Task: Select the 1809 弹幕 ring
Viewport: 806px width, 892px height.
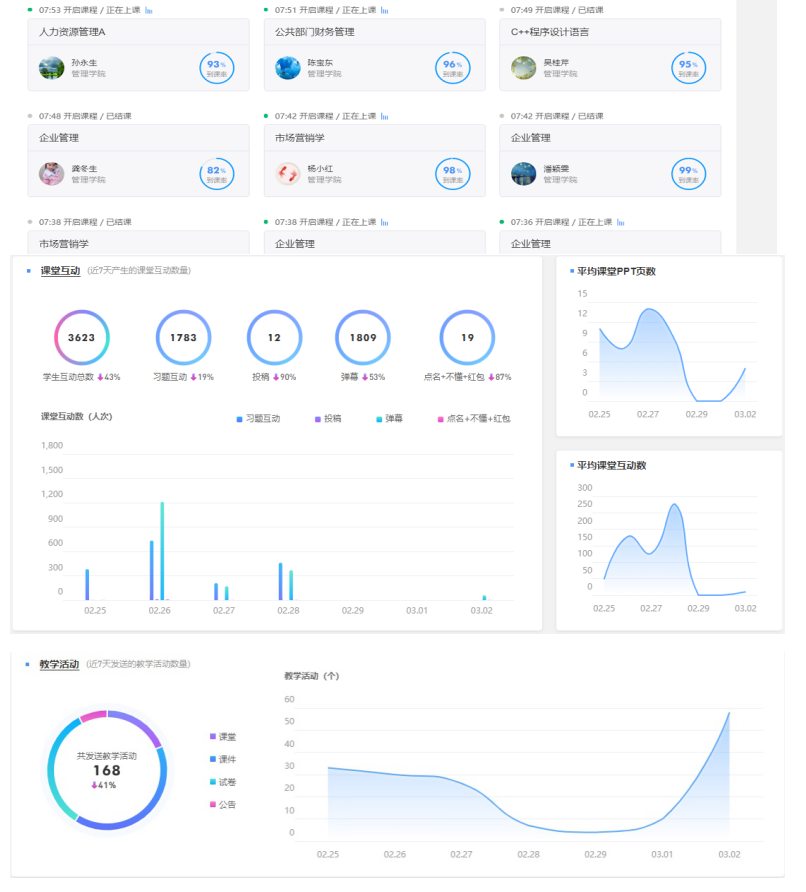Action: [363, 337]
